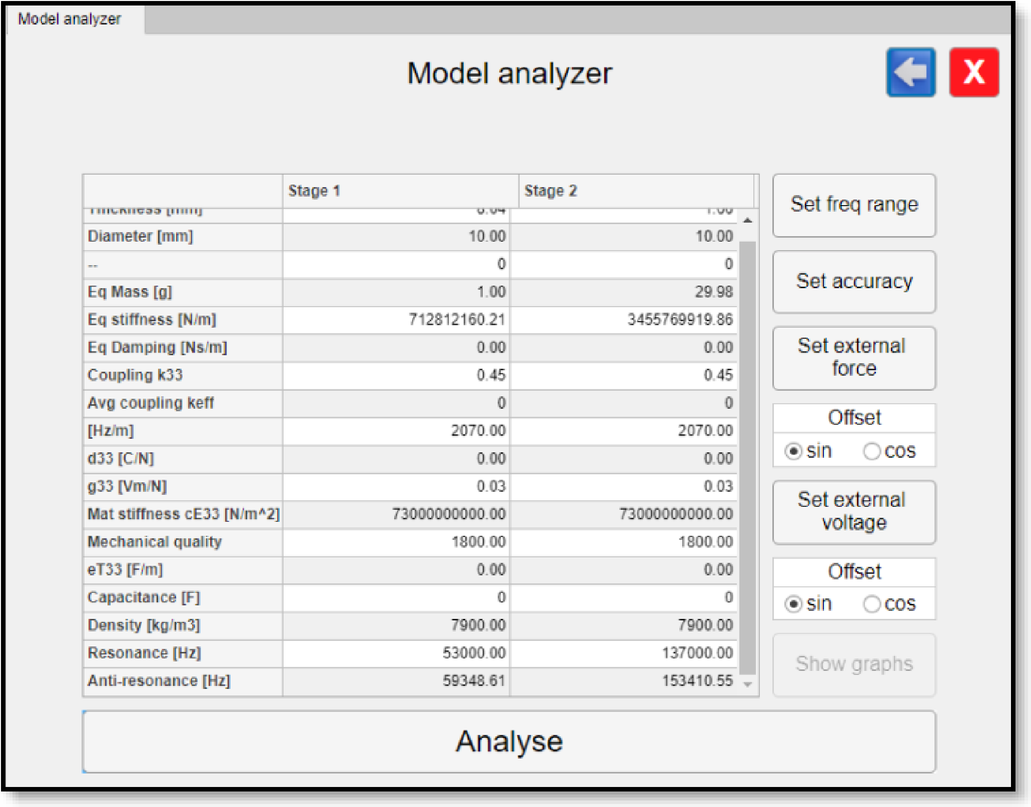
Task: Choose cos offset below Set external voltage
Action: pyautogui.click(x=872, y=604)
